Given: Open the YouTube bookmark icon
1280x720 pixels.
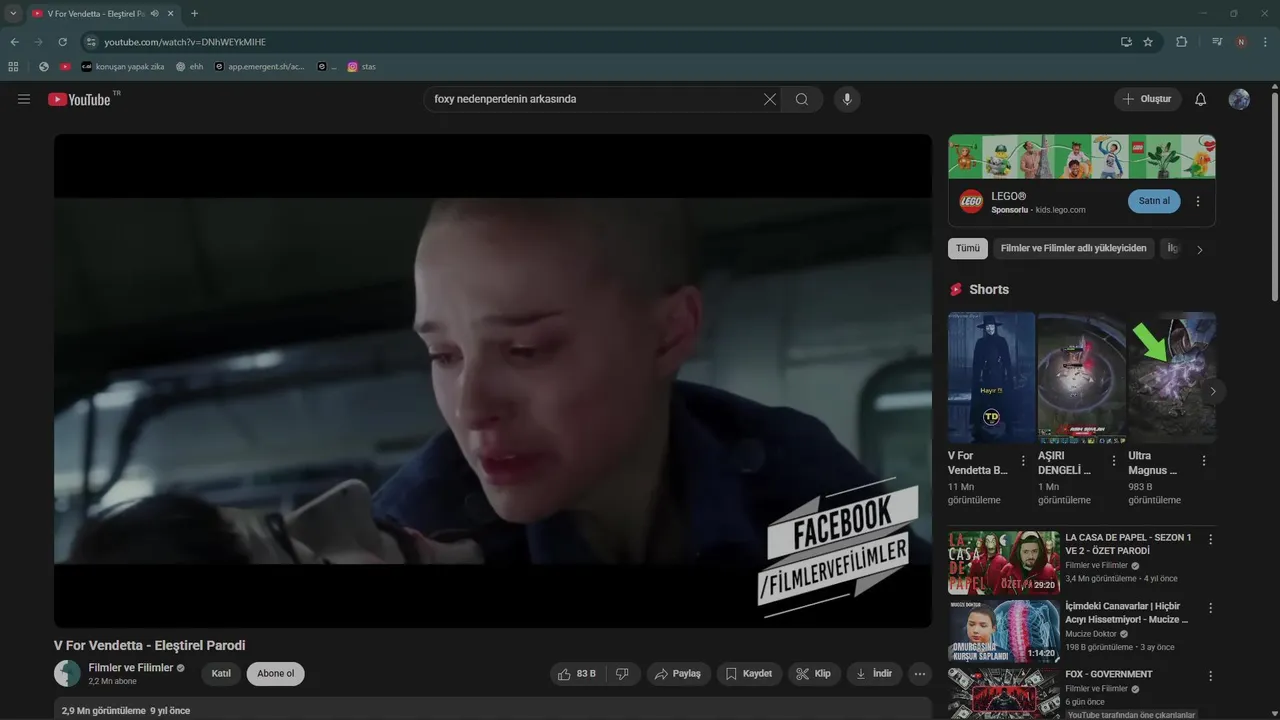Looking at the screenshot, I should pyautogui.click(x=65, y=67).
